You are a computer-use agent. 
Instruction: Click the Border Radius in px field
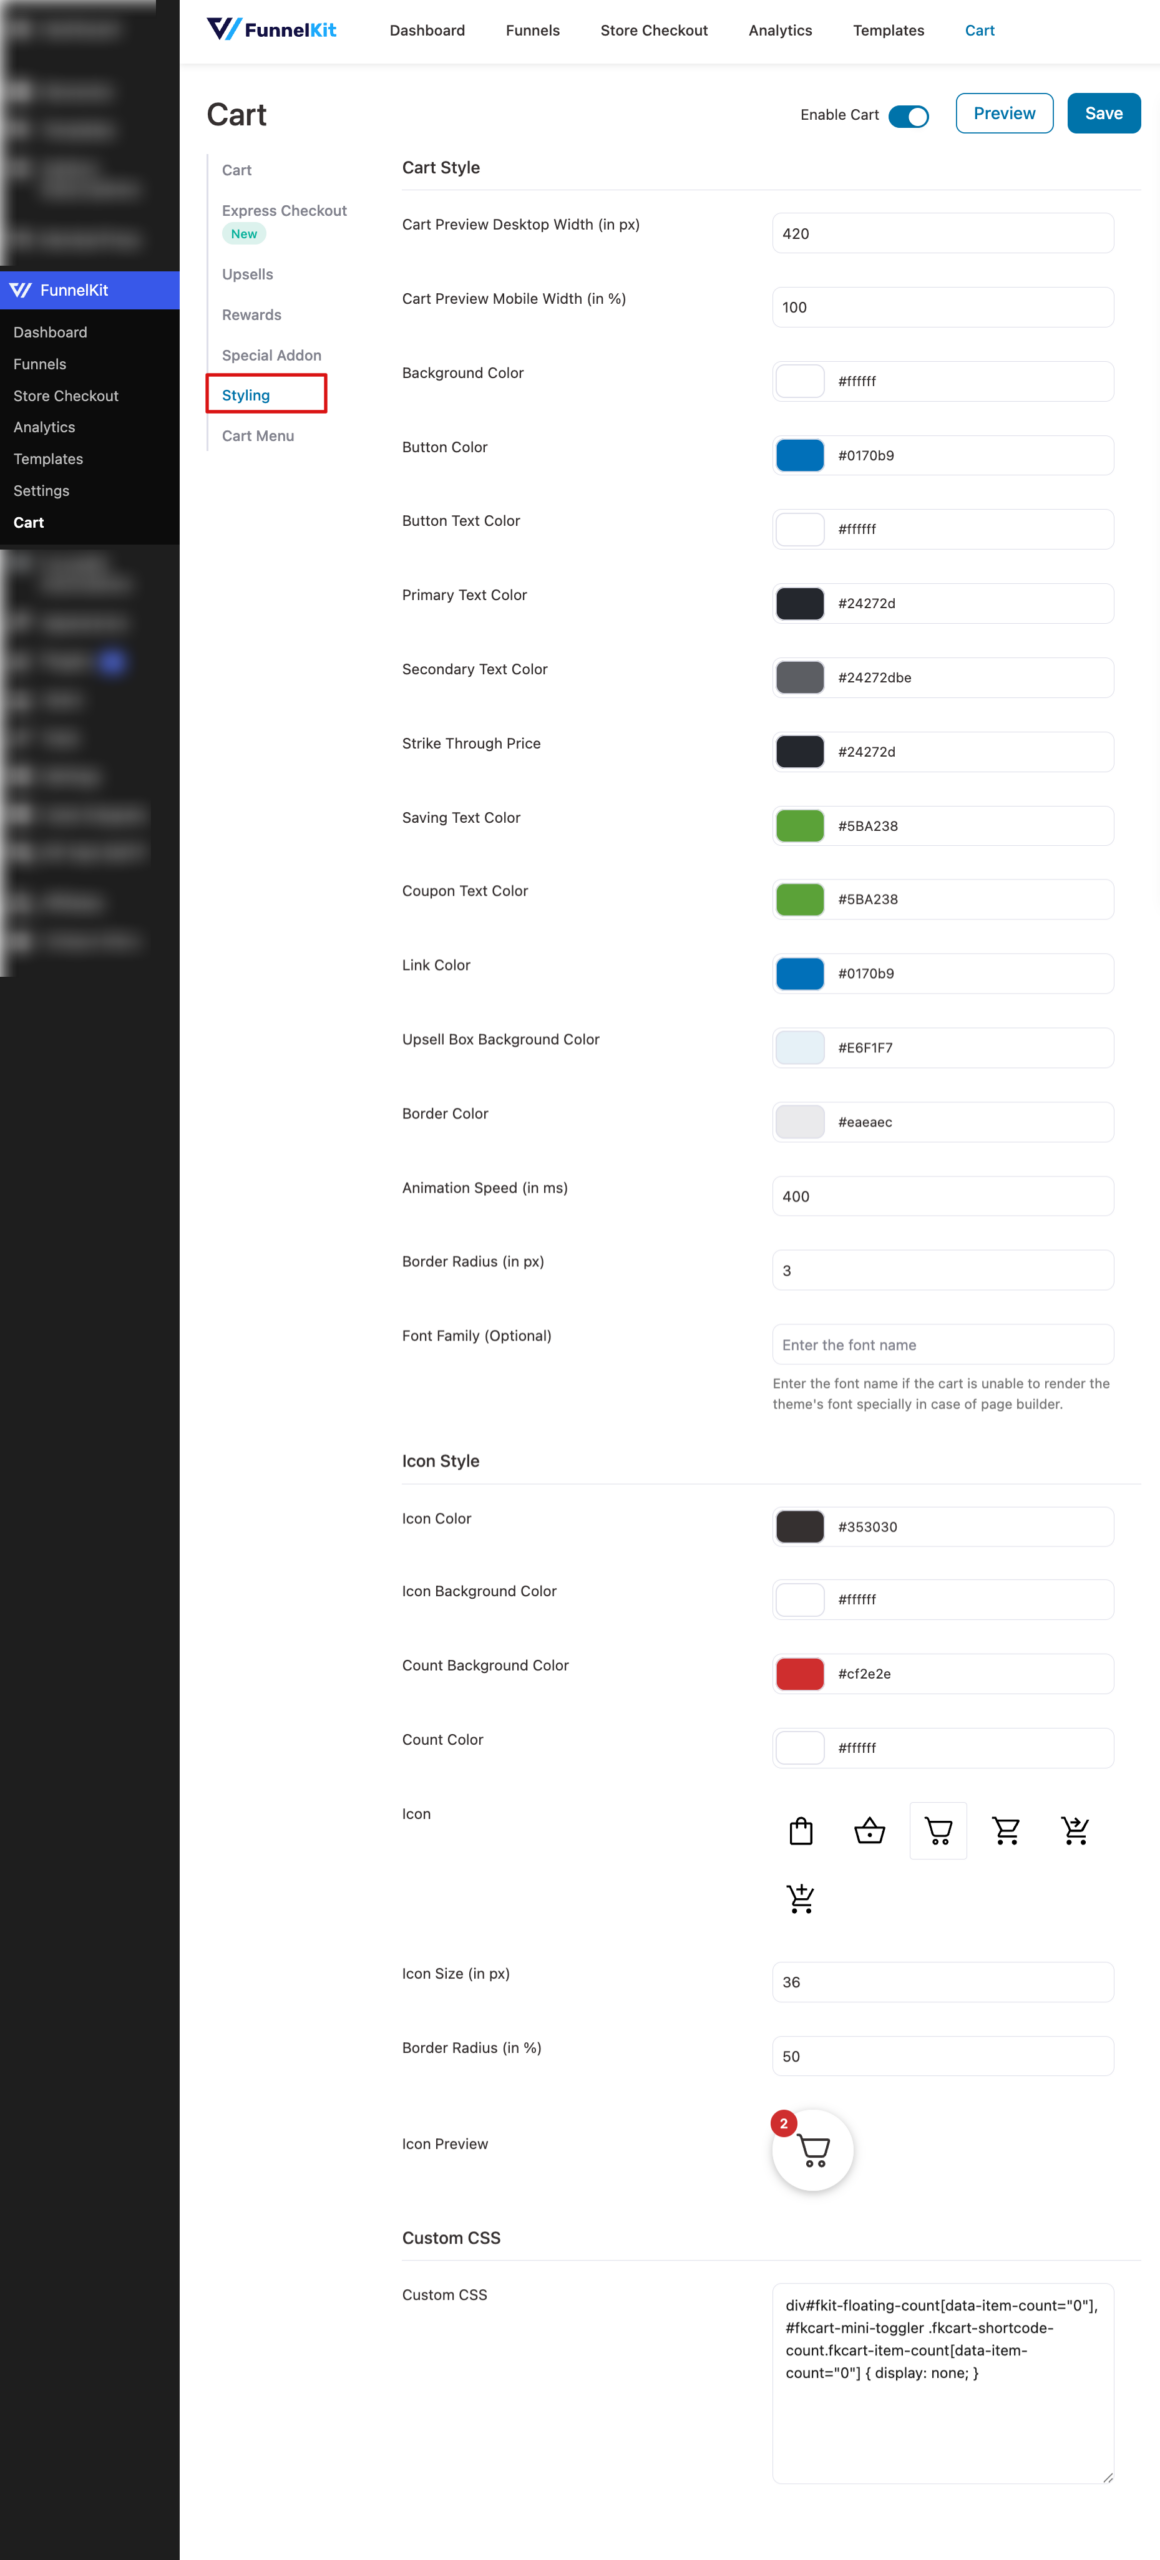coord(943,1270)
